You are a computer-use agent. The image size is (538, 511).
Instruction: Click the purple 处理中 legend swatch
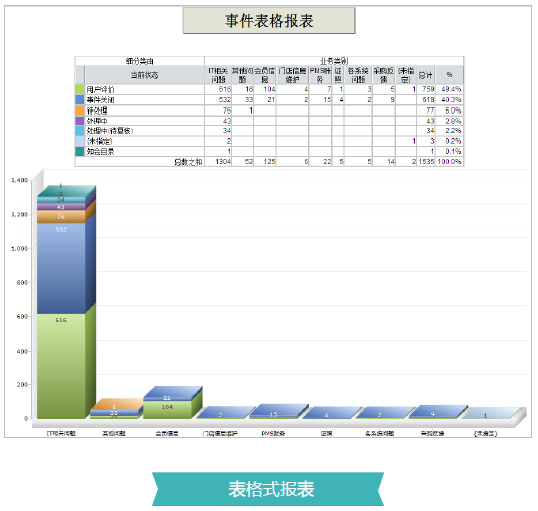tap(80, 121)
